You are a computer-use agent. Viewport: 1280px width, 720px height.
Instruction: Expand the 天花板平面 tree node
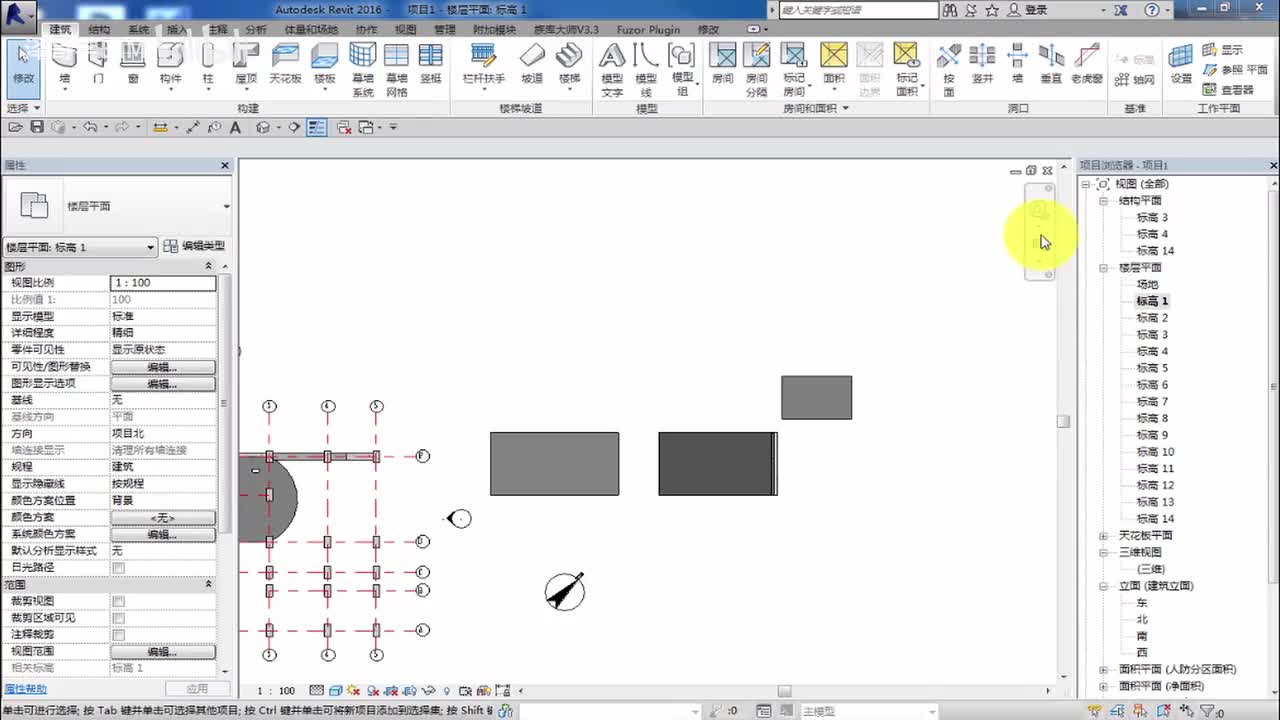(x=1104, y=536)
